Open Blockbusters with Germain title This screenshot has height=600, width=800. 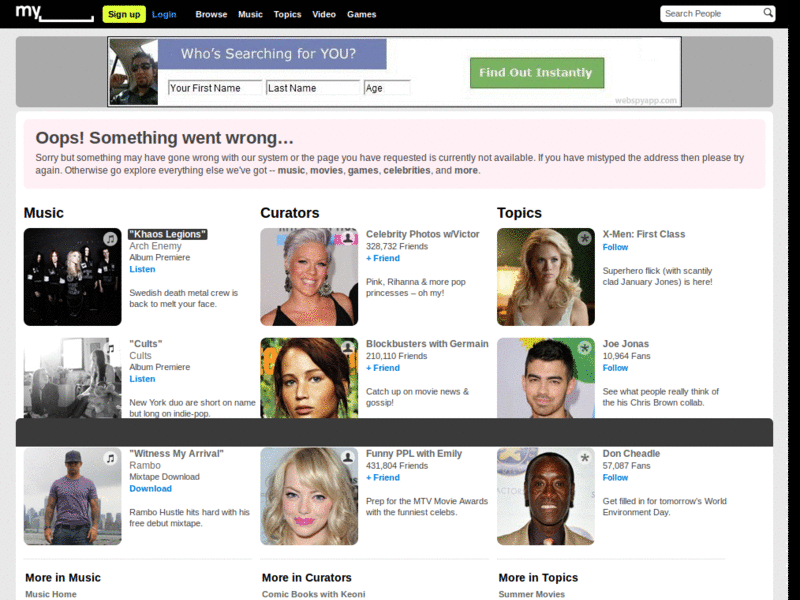pyautogui.click(x=427, y=344)
